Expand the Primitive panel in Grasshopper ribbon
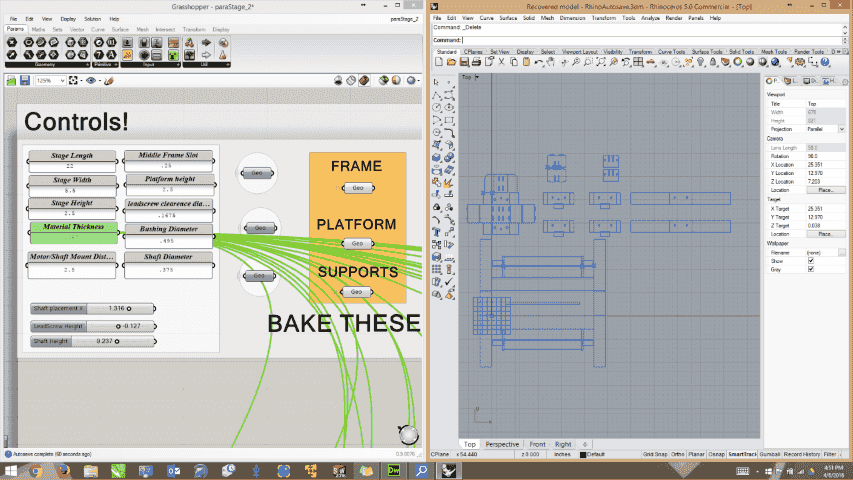This screenshot has width=853, height=480. pyautogui.click(x=116, y=65)
